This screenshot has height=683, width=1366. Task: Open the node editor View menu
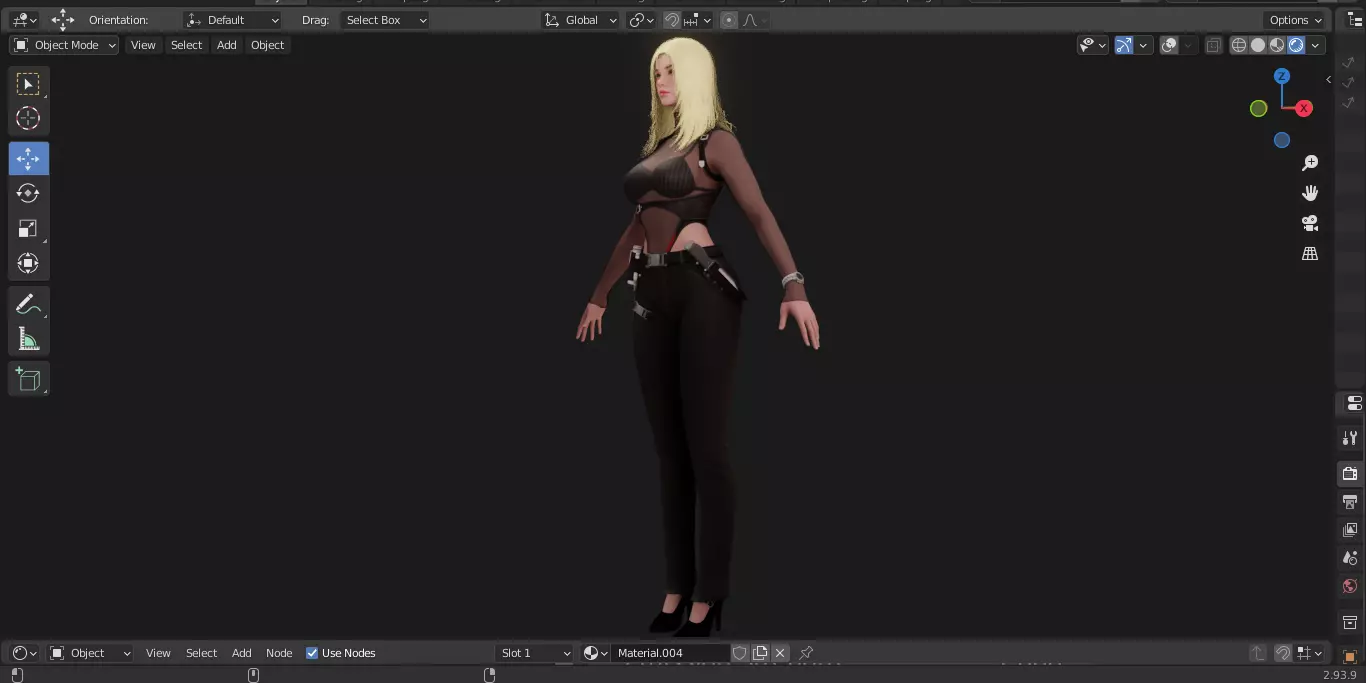click(158, 653)
